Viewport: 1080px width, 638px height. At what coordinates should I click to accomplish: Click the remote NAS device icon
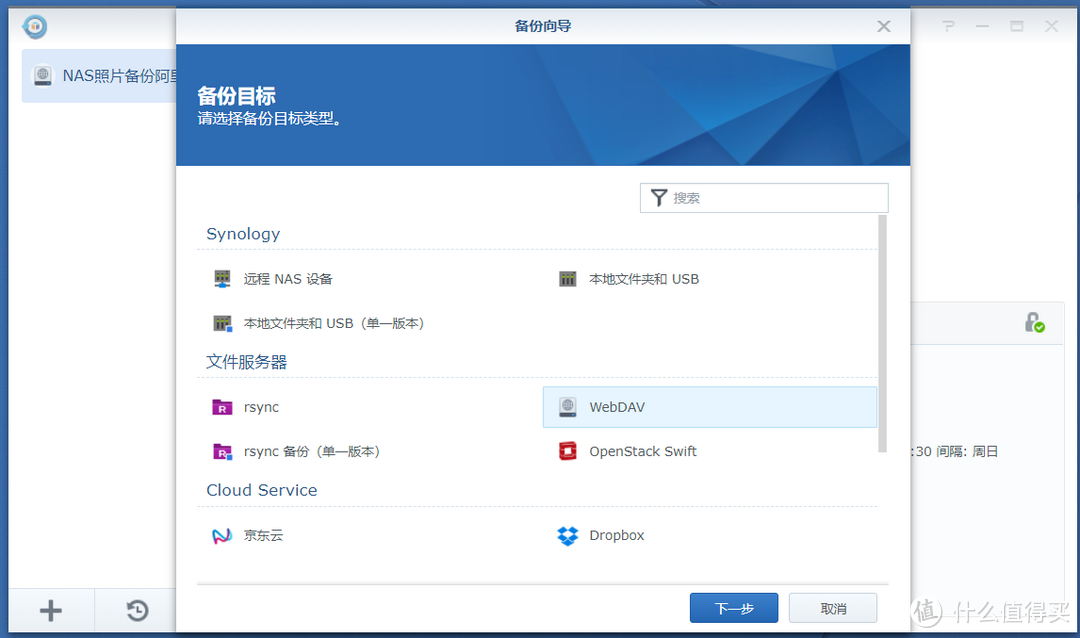click(222, 279)
